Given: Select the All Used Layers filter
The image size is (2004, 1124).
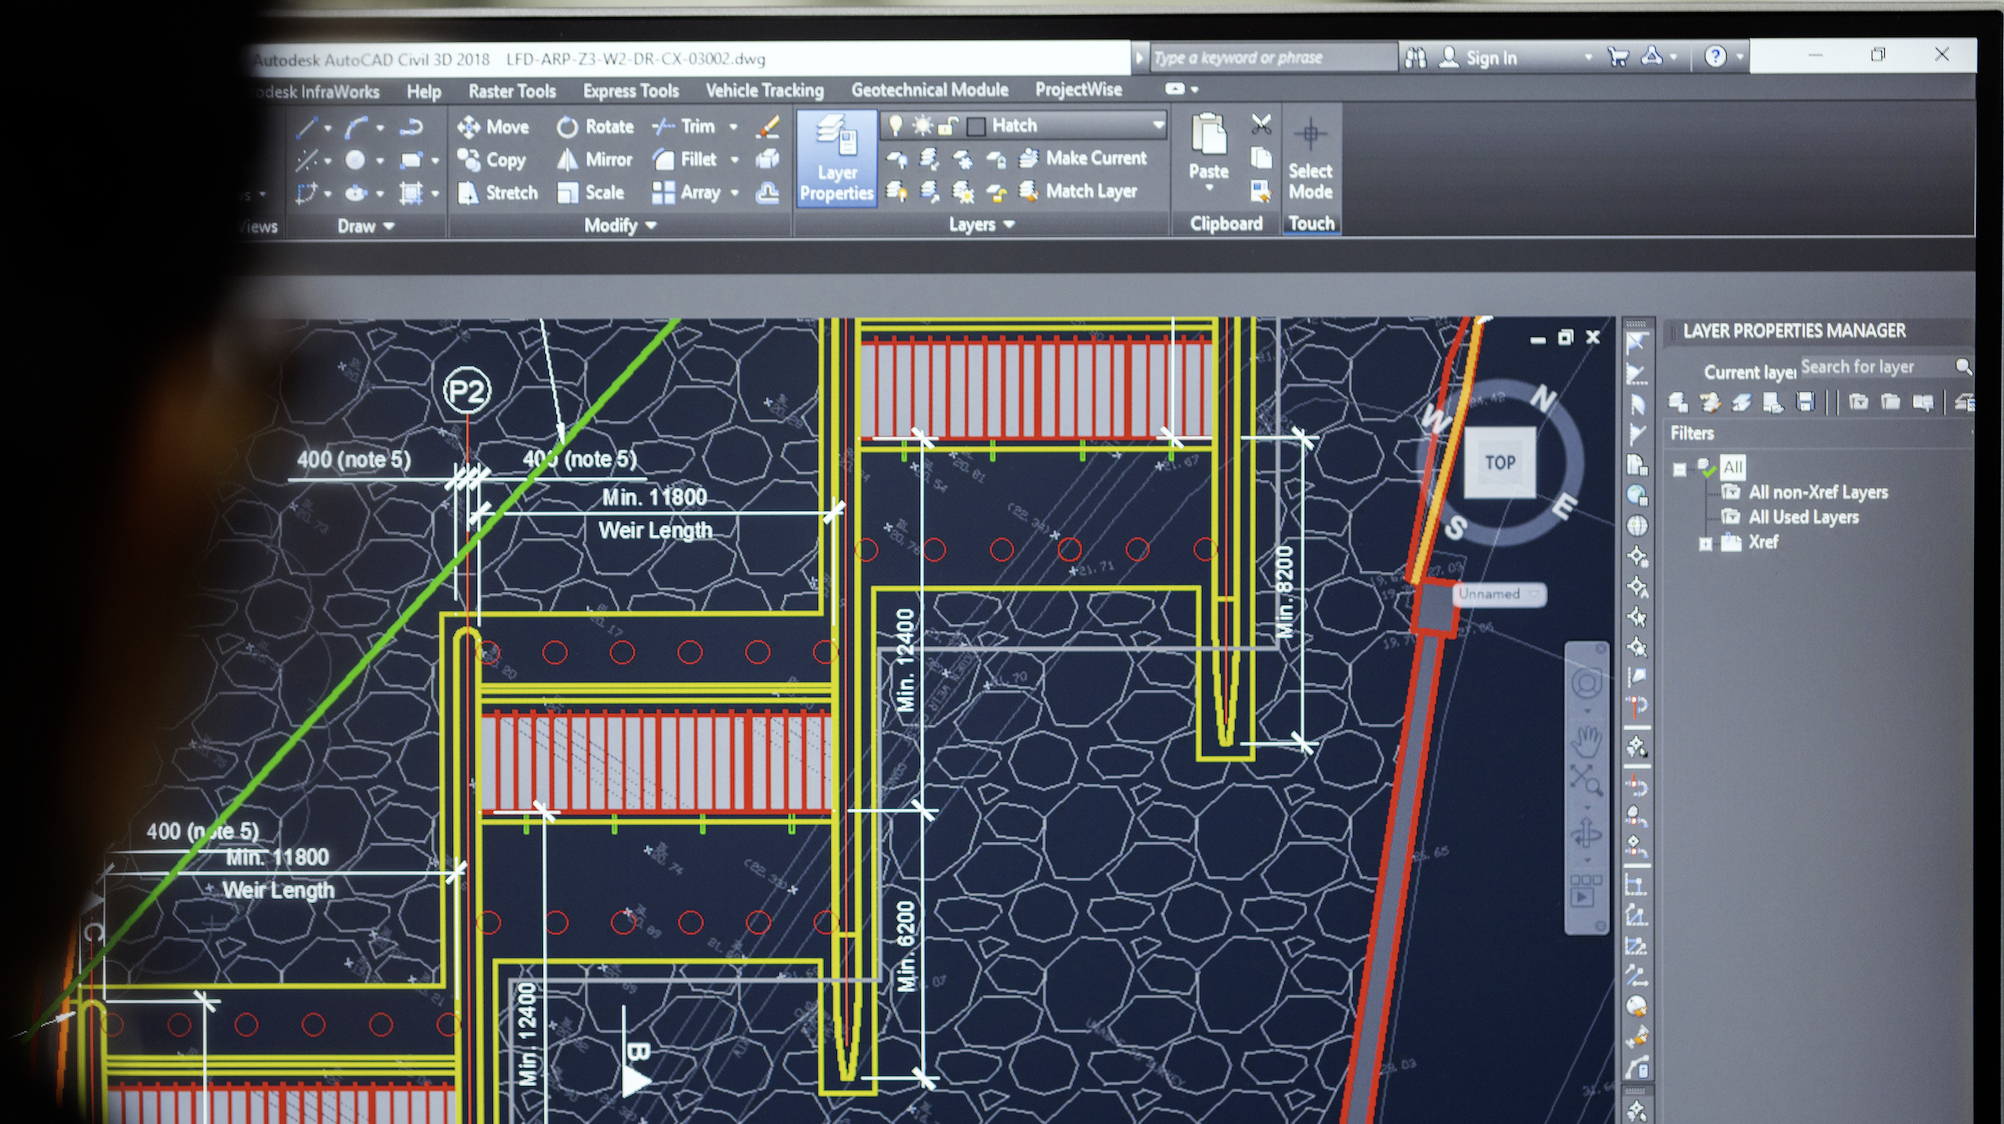Looking at the screenshot, I should coord(1803,517).
